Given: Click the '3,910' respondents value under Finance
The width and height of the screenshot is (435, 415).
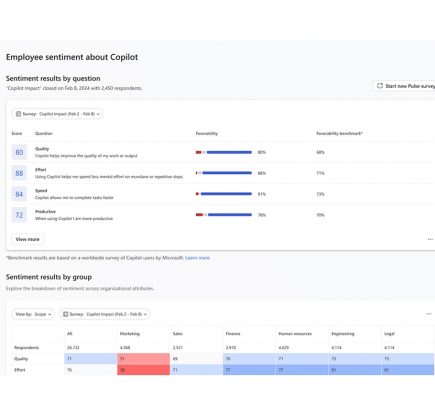Looking at the screenshot, I should (231, 348).
